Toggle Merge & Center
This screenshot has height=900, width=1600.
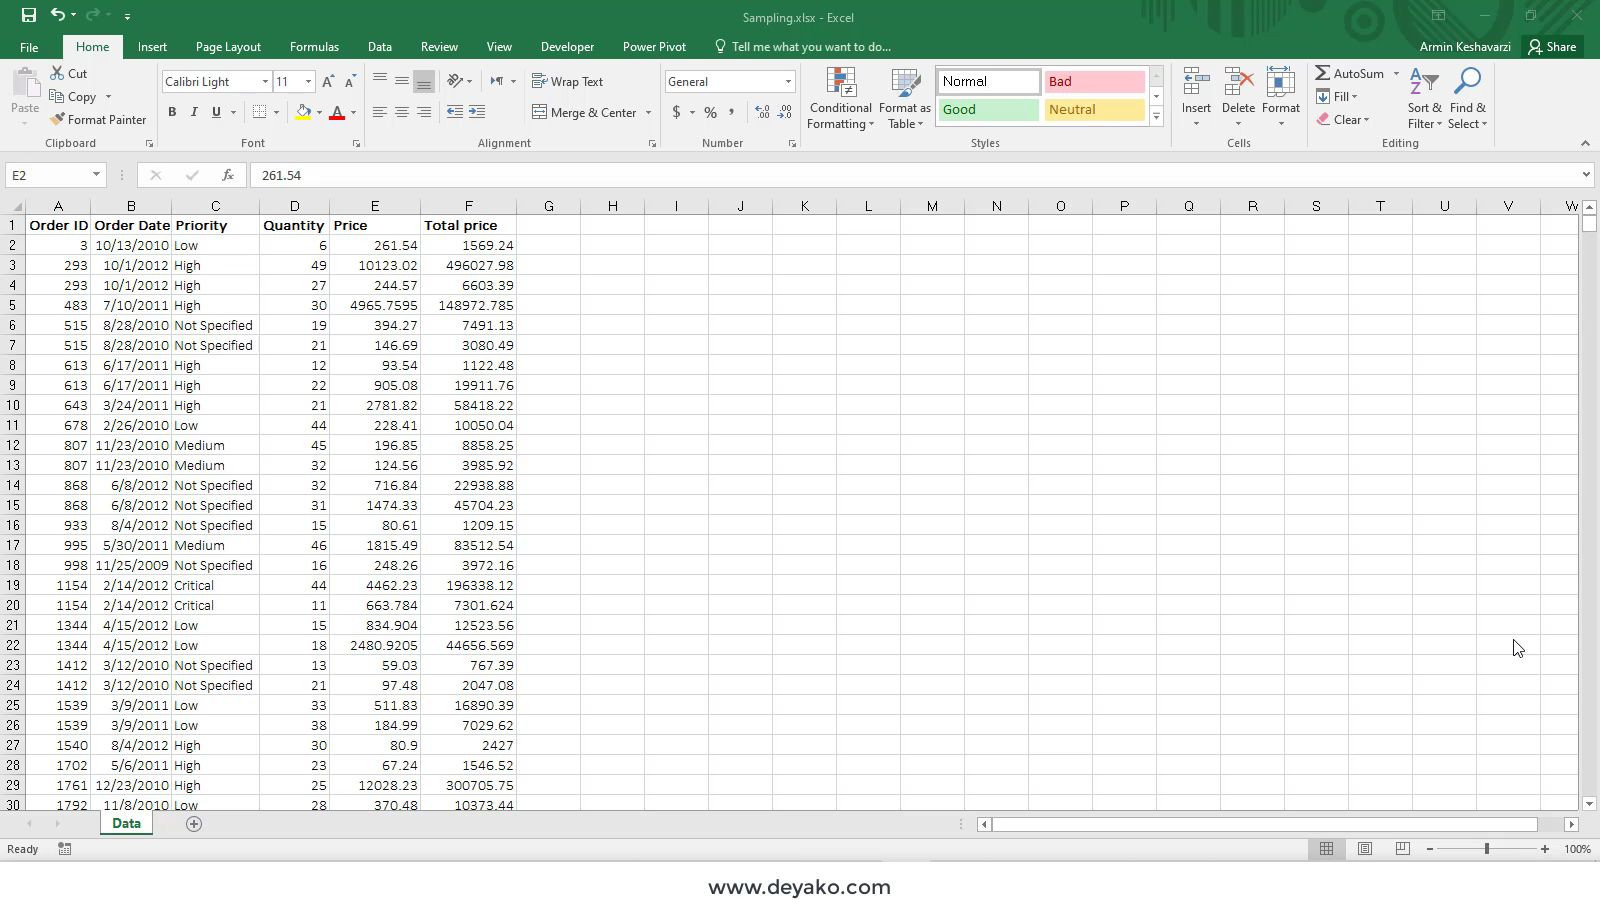[585, 112]
